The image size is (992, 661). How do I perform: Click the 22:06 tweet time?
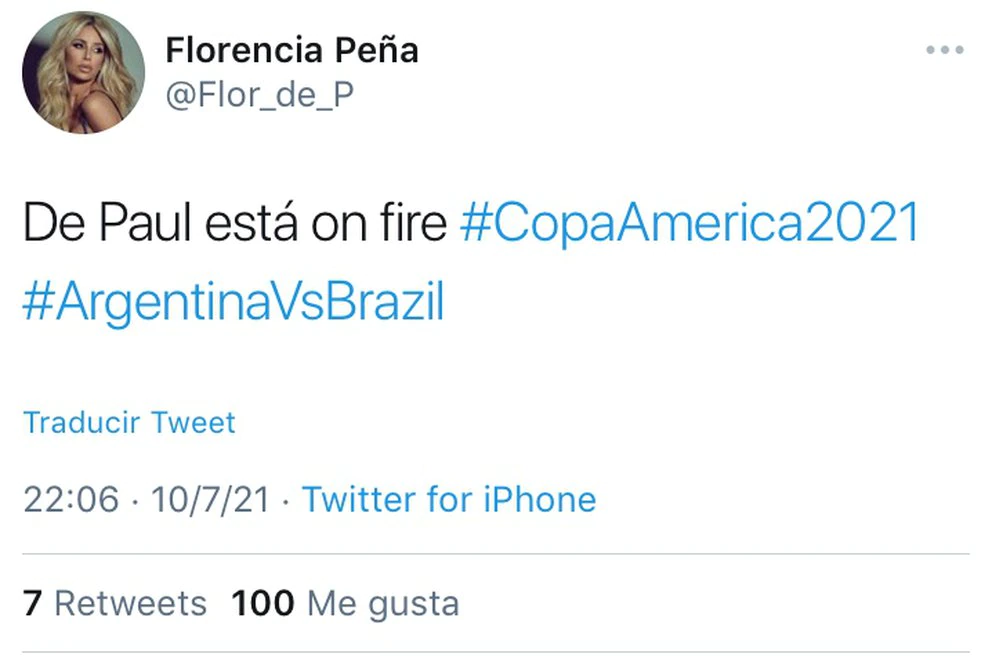point(71,499)
